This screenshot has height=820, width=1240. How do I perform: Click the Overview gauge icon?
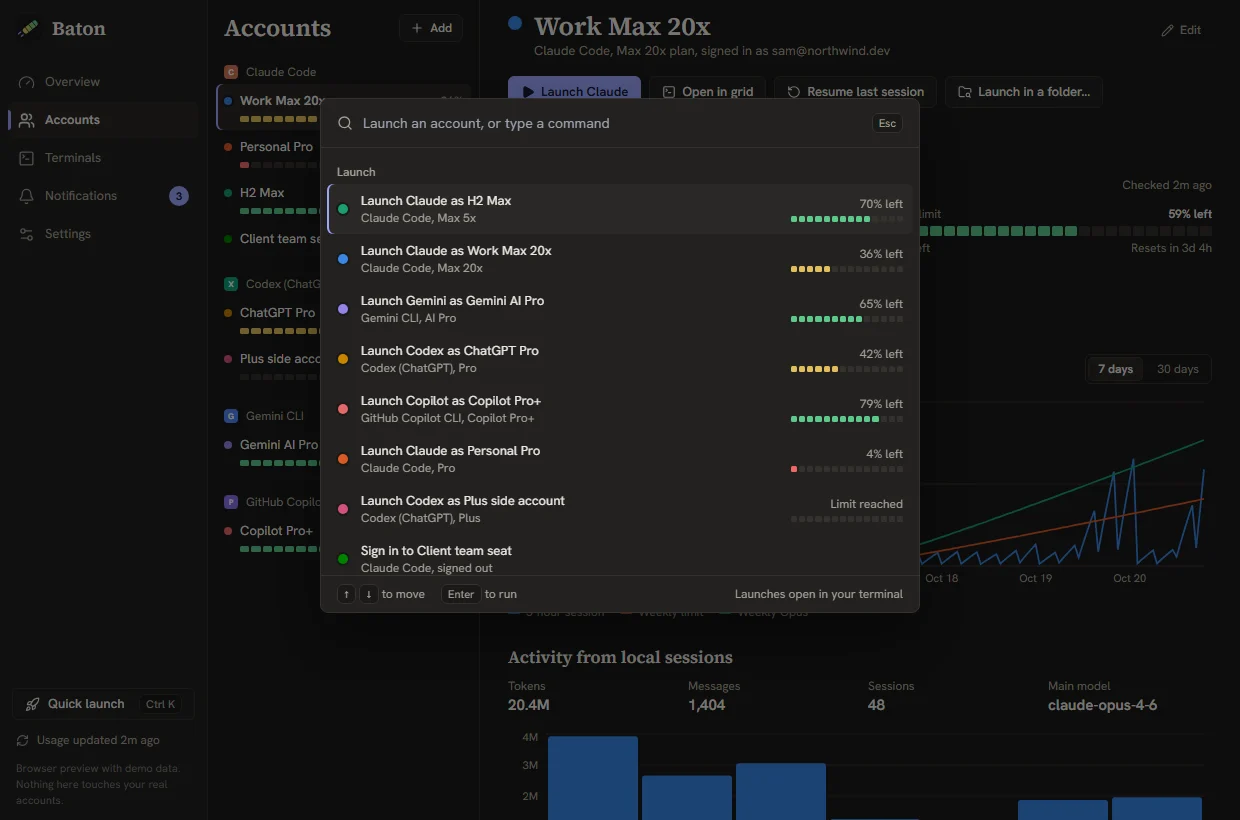pyautogui.click(x=27, y=82)
